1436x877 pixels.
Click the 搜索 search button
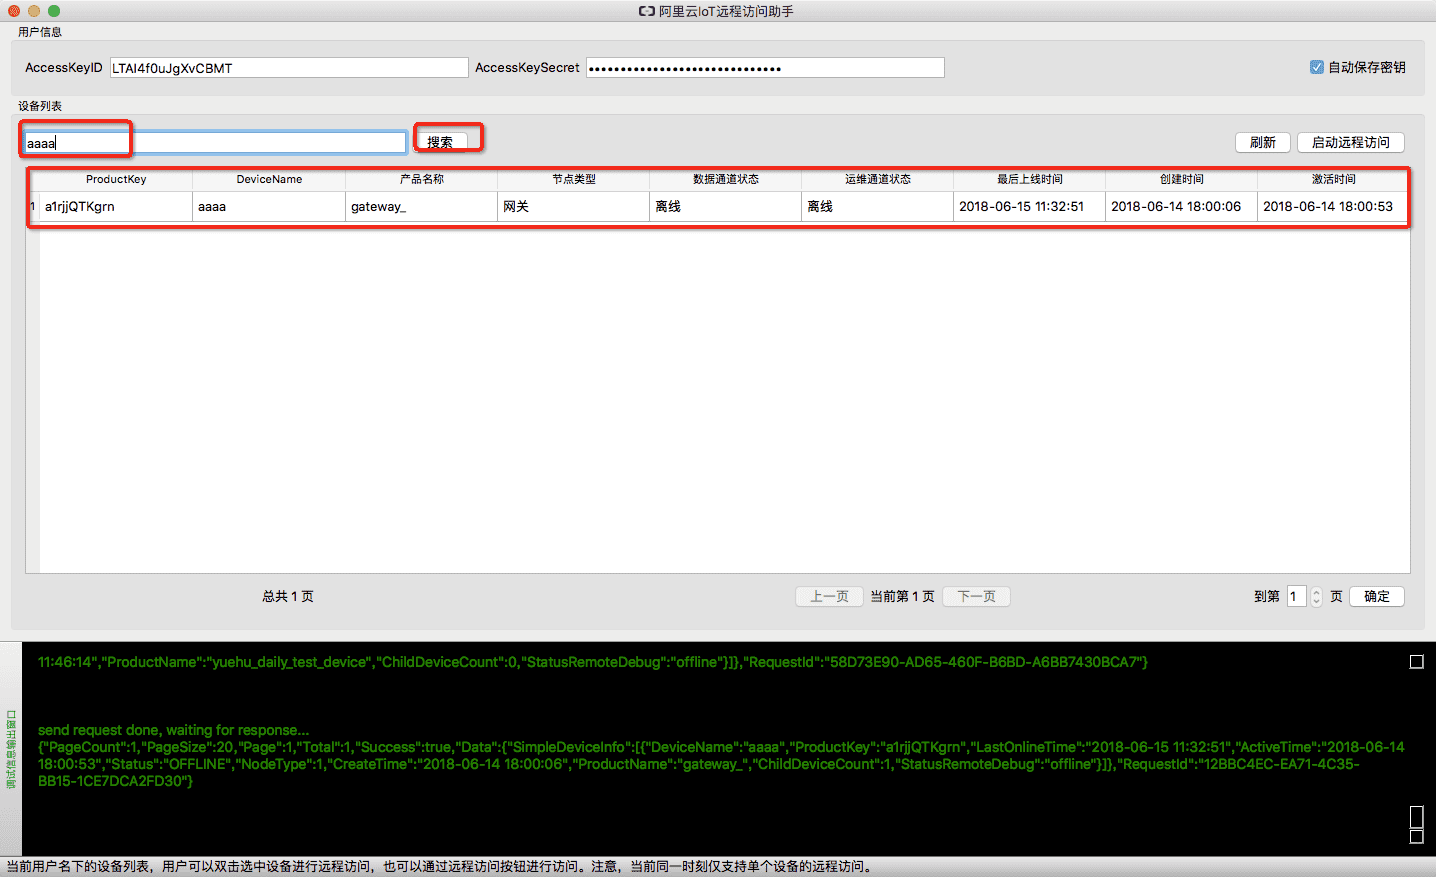(x=441, y=142)
